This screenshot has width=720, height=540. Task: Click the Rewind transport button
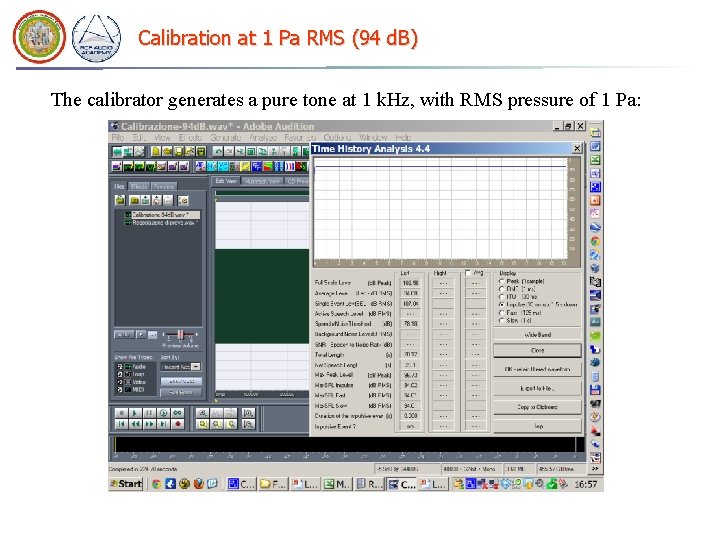[135, 424]
